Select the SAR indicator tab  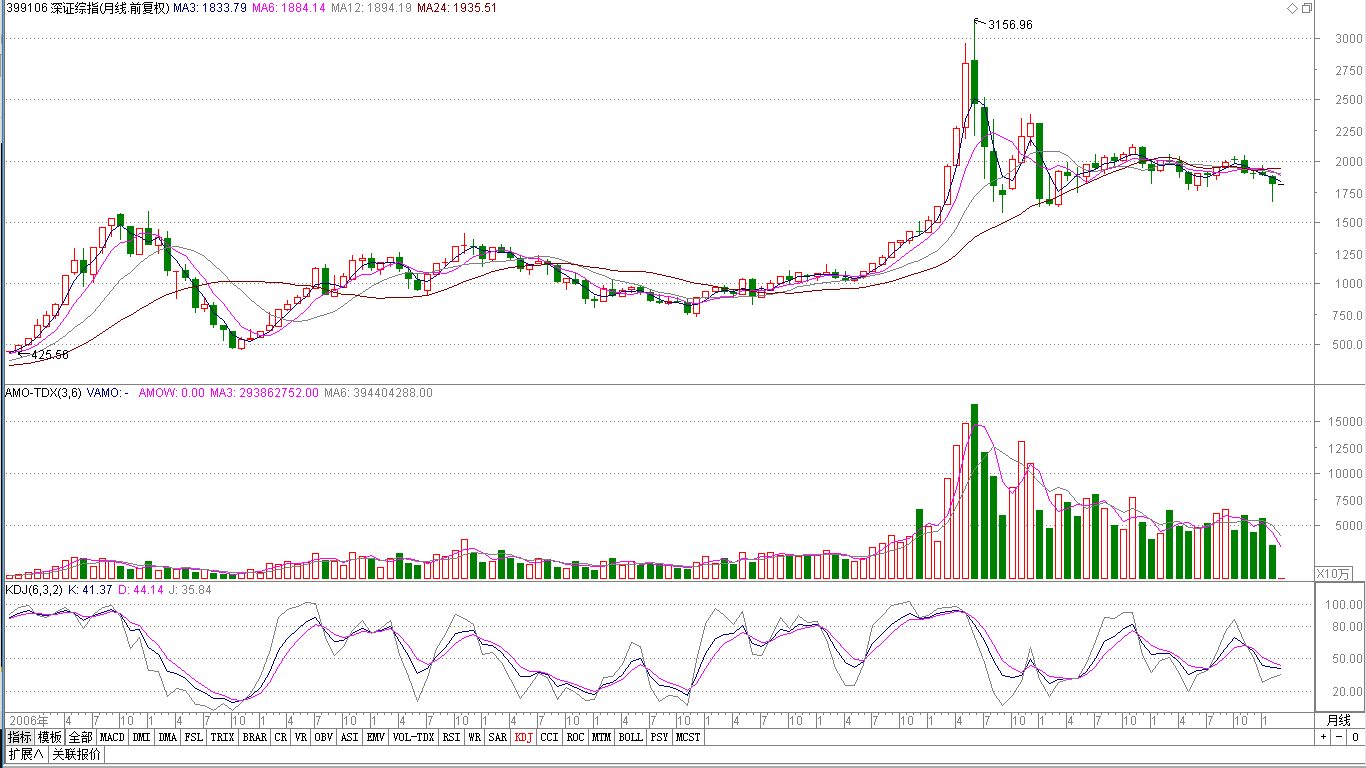(498, 737)
